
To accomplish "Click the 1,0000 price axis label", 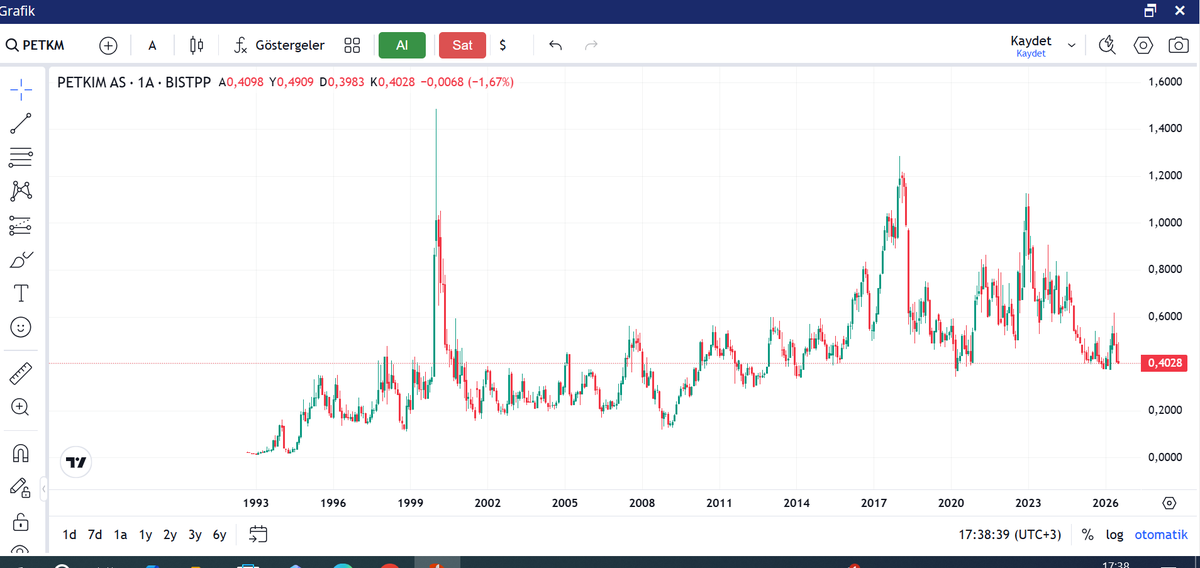I will tap(1166, 222).
